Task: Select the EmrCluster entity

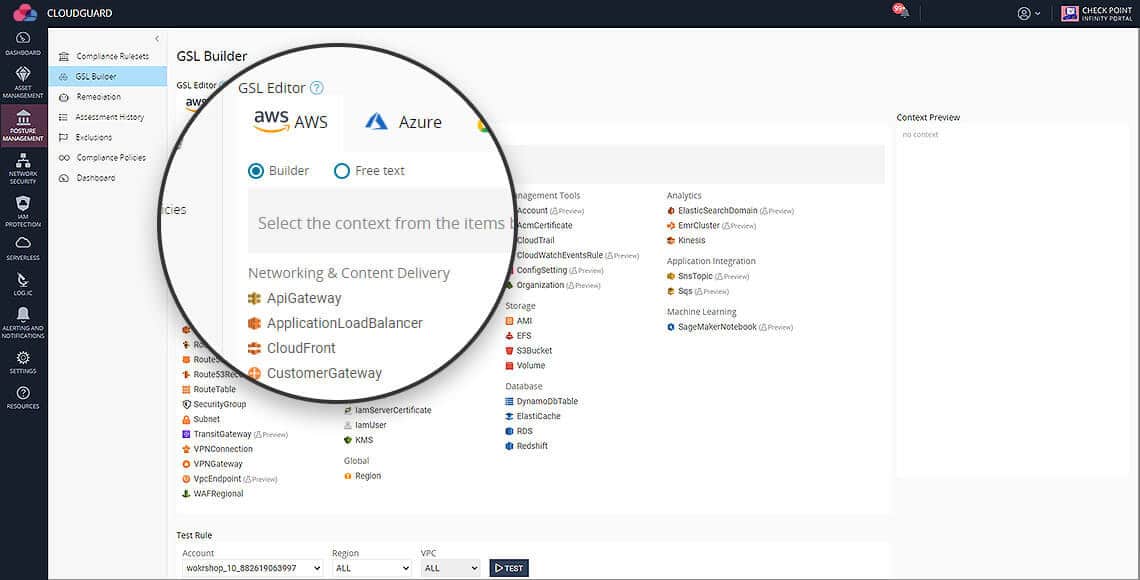Action: (x=699, y=225)
